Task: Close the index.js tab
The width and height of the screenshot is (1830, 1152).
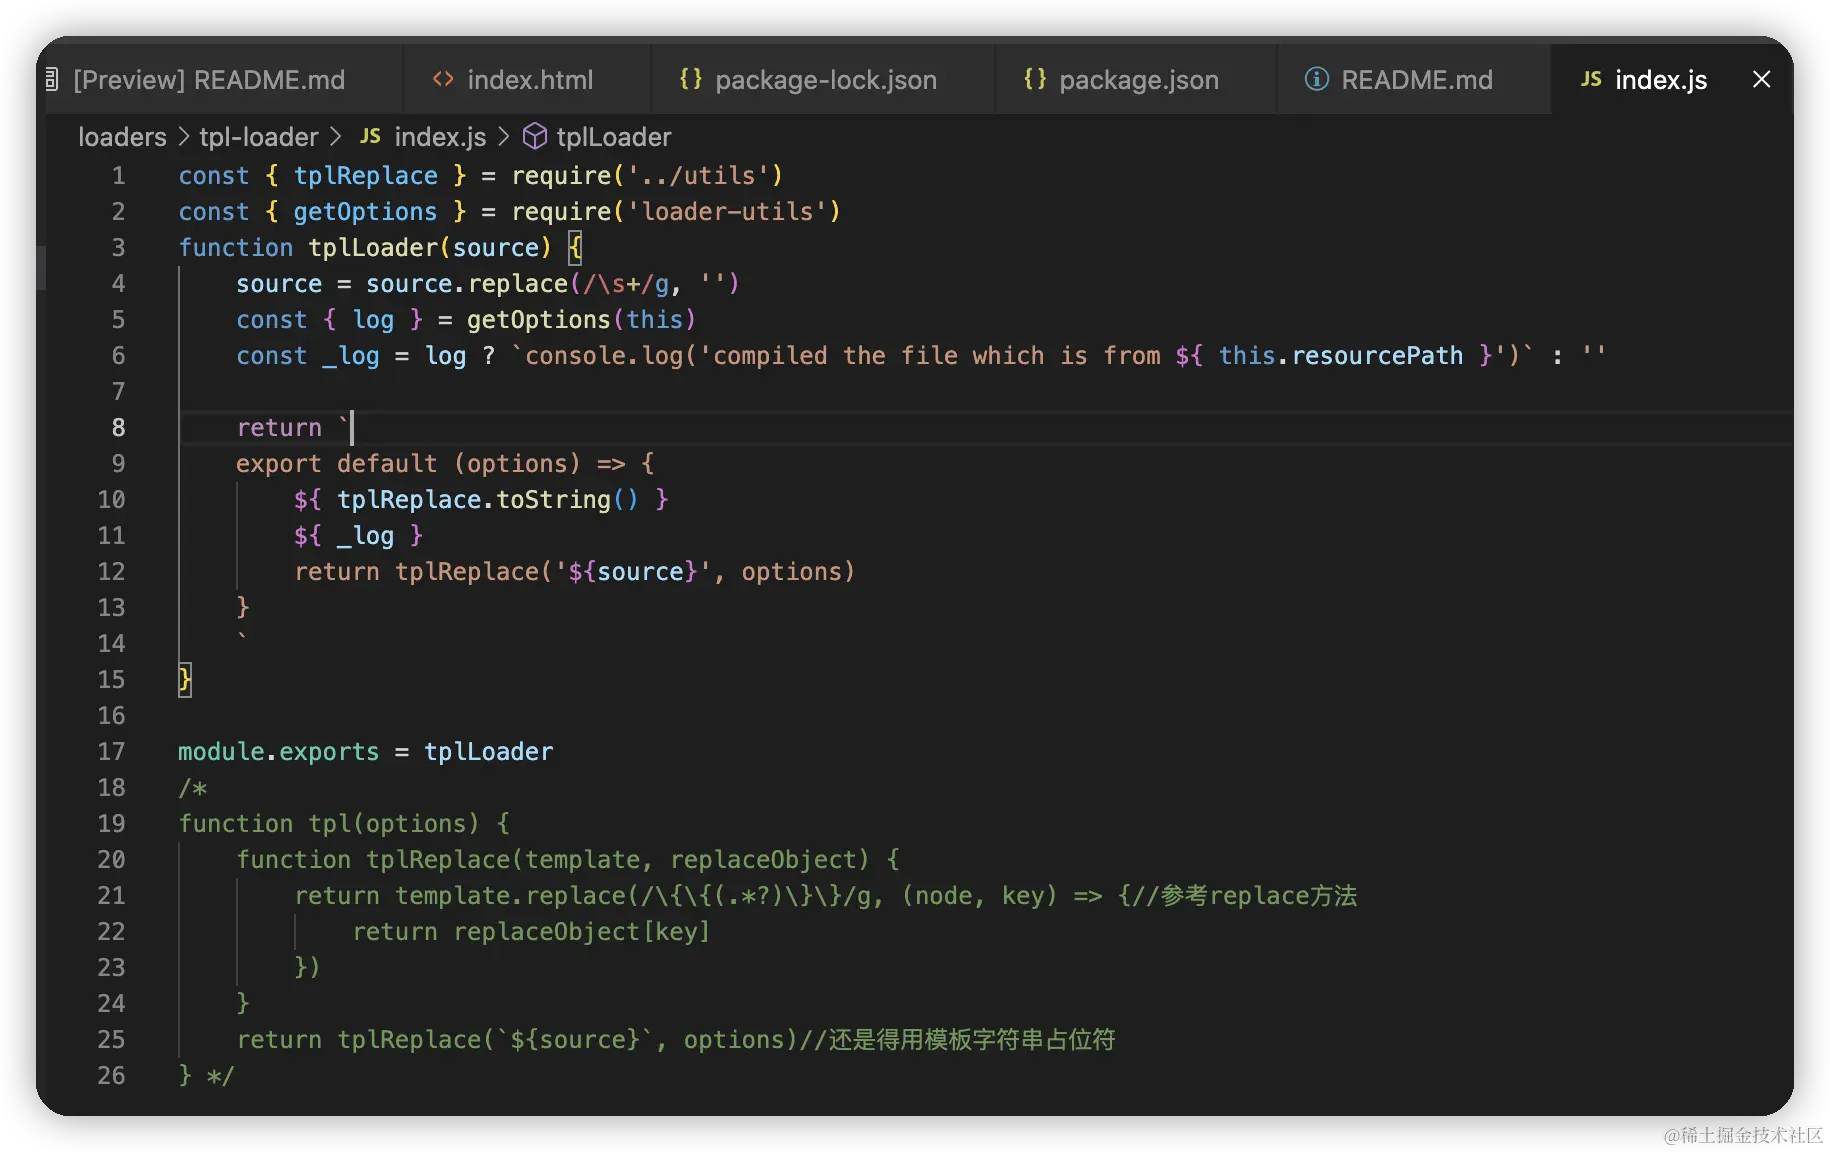Action: (1761, 79)
